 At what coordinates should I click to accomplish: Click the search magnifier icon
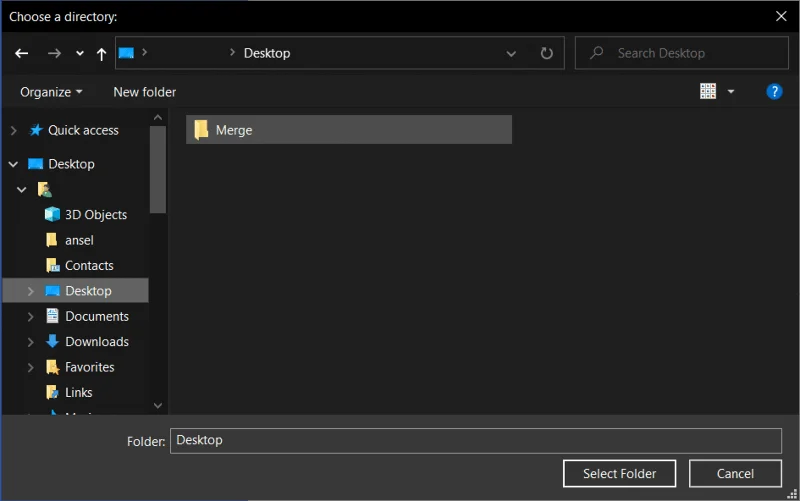coord(596,53)
